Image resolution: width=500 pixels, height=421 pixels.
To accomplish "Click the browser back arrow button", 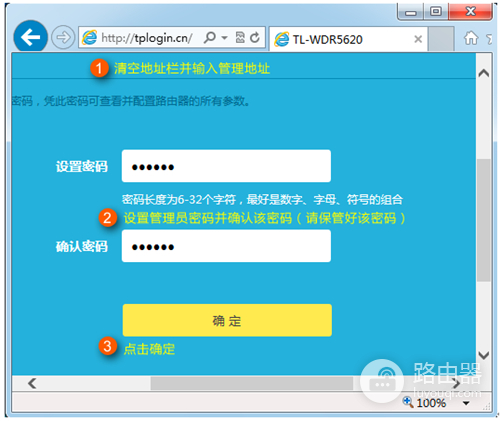I will (30, 37).
